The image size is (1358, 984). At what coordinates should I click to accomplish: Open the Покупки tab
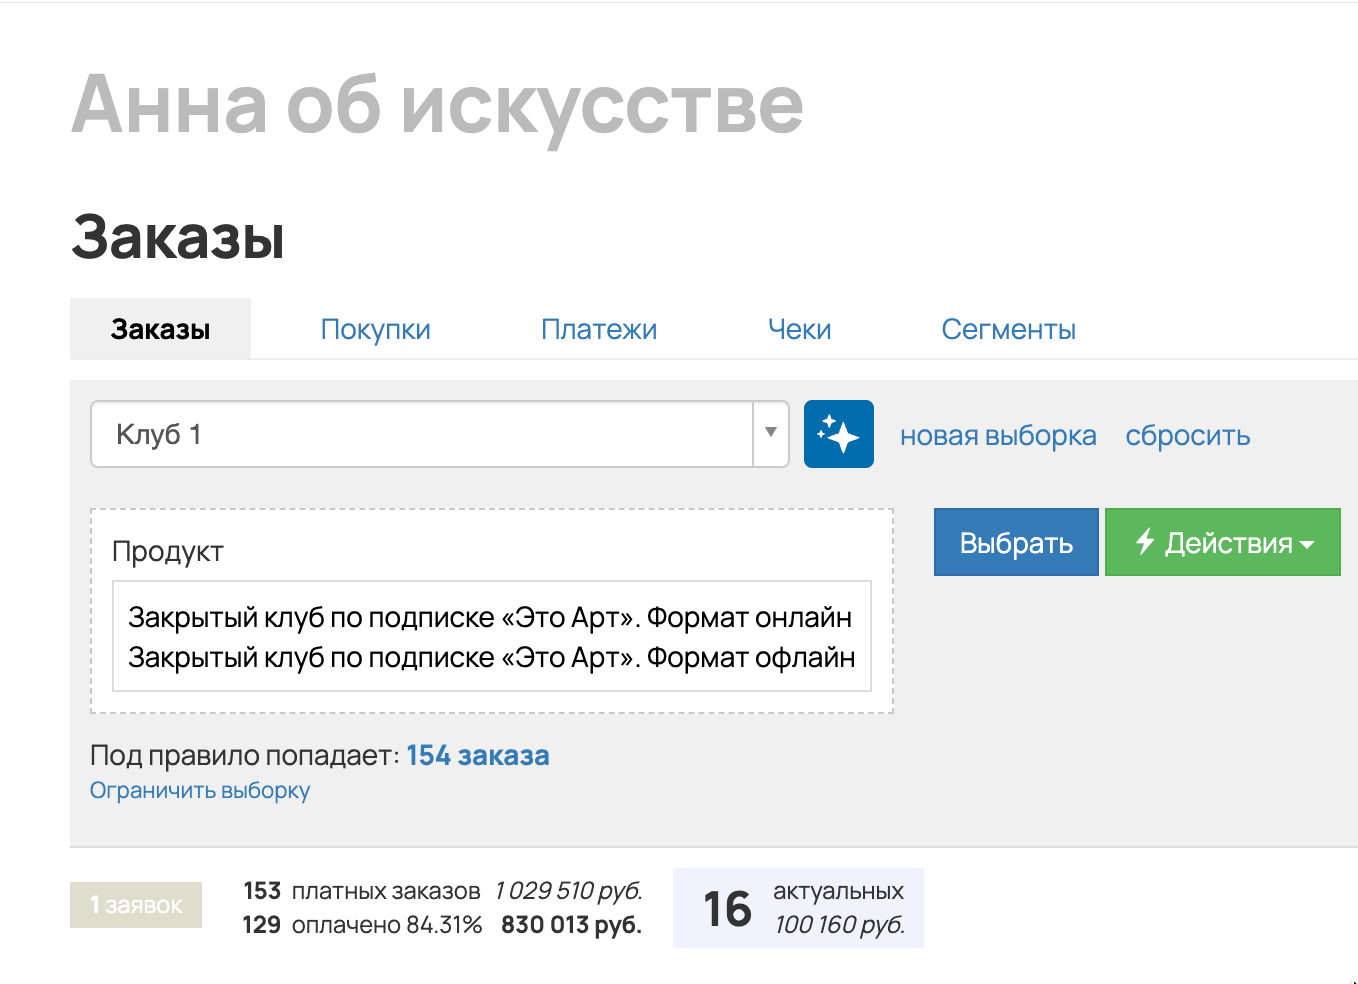(375, 329)
